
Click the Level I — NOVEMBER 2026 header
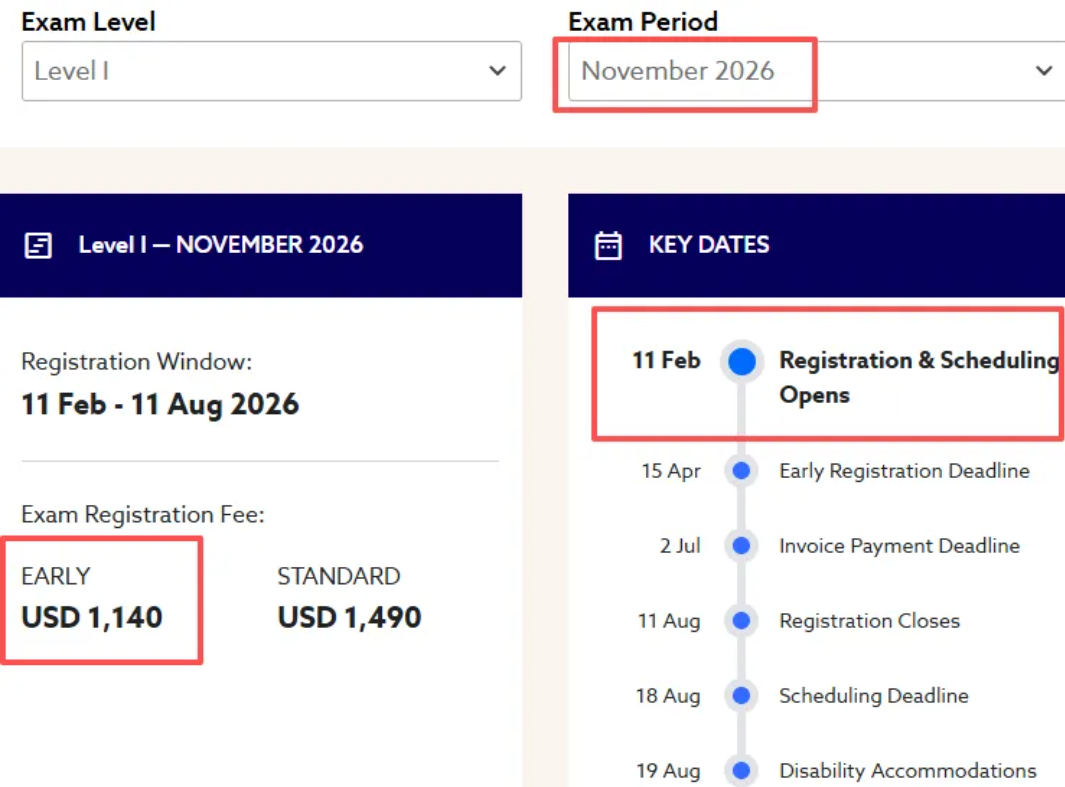tap(220, 245)
